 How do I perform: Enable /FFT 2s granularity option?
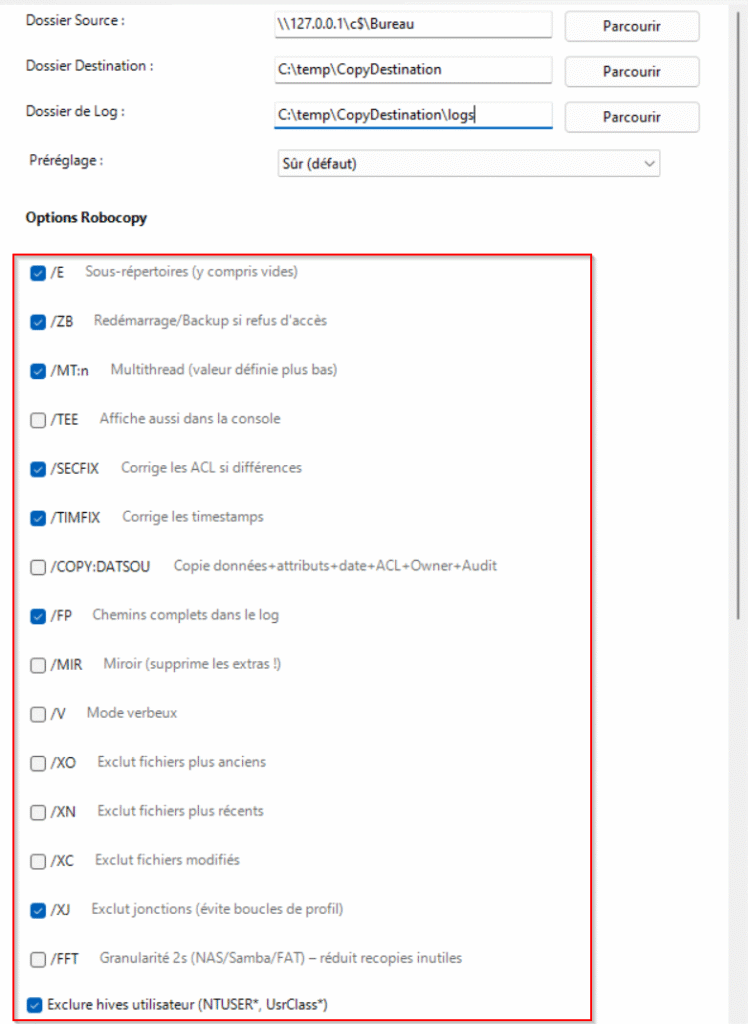tap(38, 959)
